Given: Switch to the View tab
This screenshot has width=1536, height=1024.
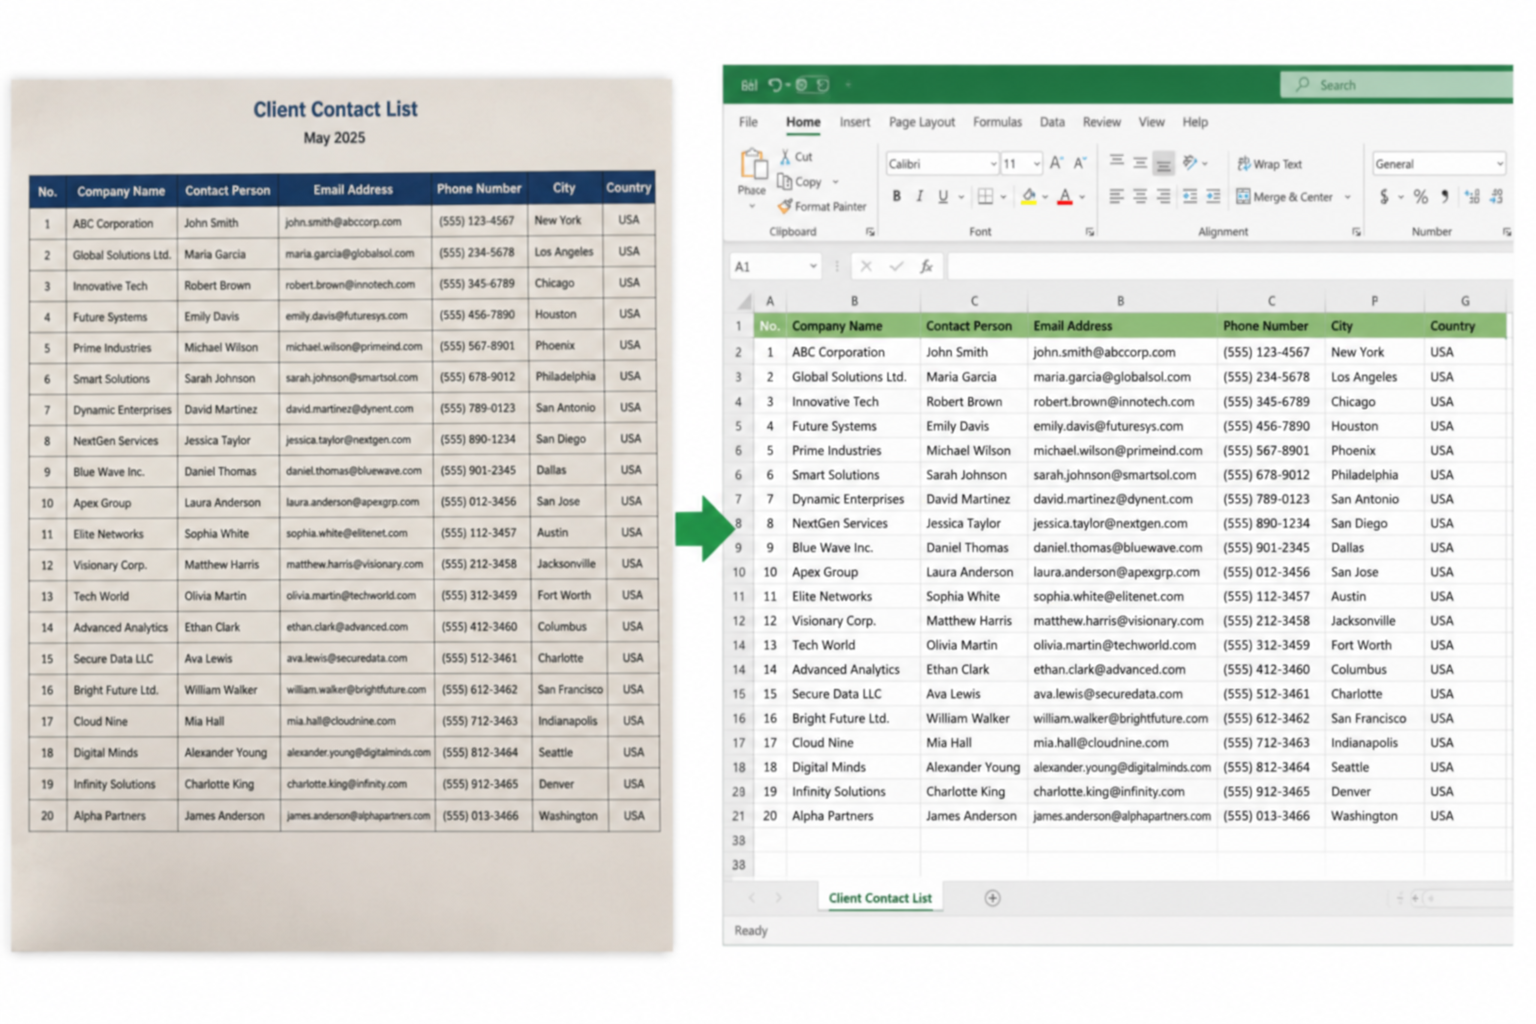Looking at the screenshot, I should [x=1151, y=122].
